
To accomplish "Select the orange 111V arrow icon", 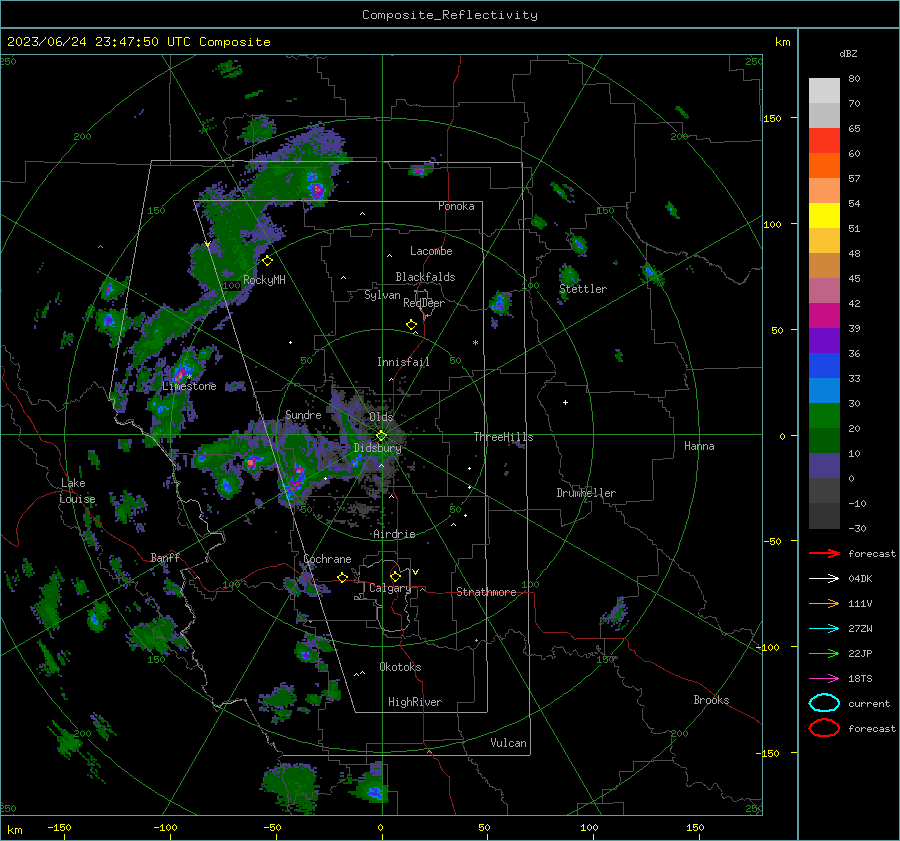I will click(824, 603).
